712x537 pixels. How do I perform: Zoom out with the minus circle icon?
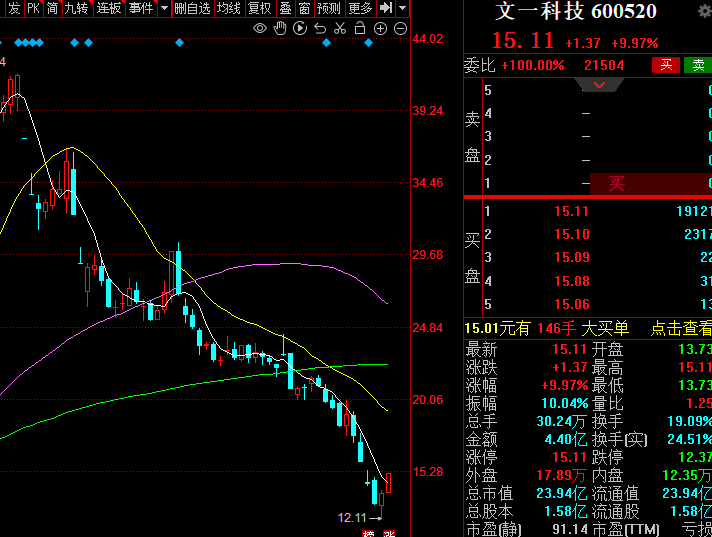[x=400, y=29]
